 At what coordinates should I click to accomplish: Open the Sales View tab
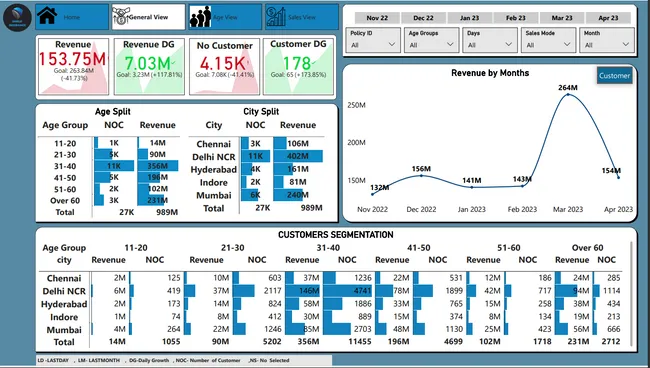click(x=302, y=17)
